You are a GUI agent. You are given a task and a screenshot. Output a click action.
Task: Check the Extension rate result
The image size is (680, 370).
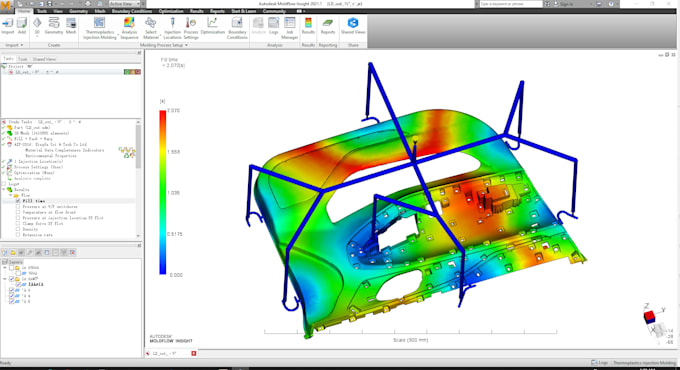coord(18,235)
